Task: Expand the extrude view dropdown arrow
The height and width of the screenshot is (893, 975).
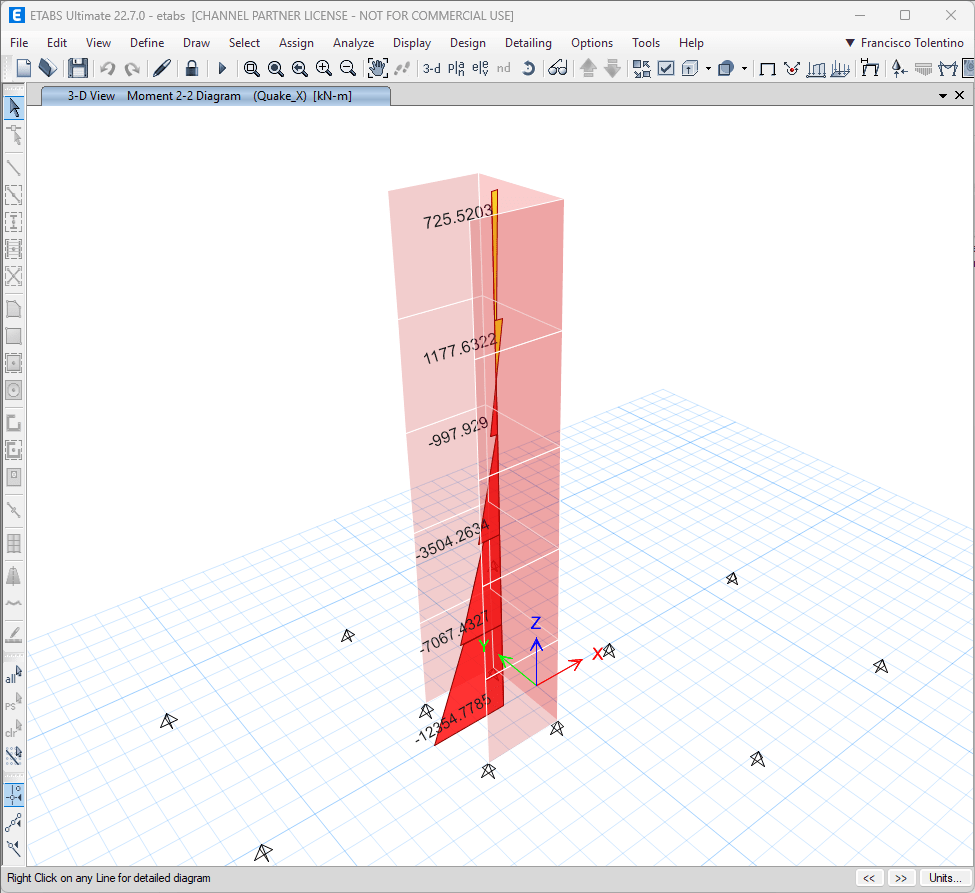Action: click(744, 68)
